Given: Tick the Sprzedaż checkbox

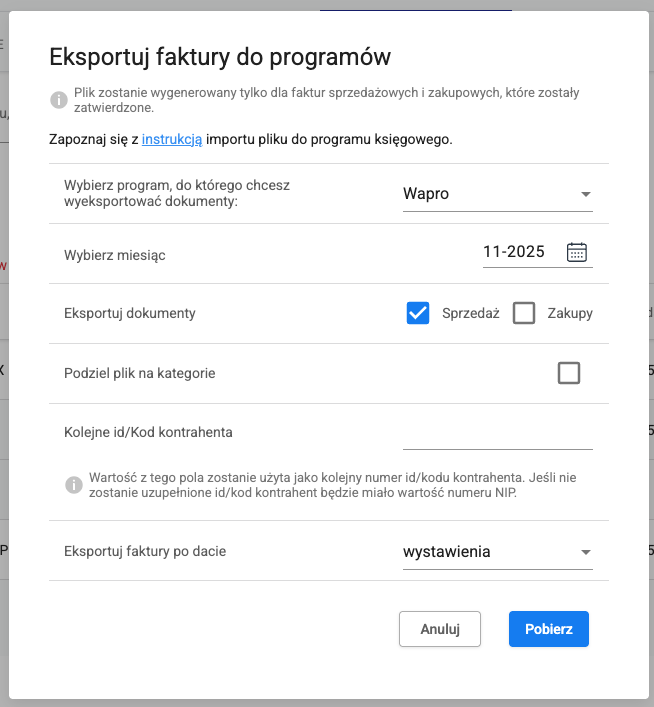Looking at the screenshot, I should (418, 313).
